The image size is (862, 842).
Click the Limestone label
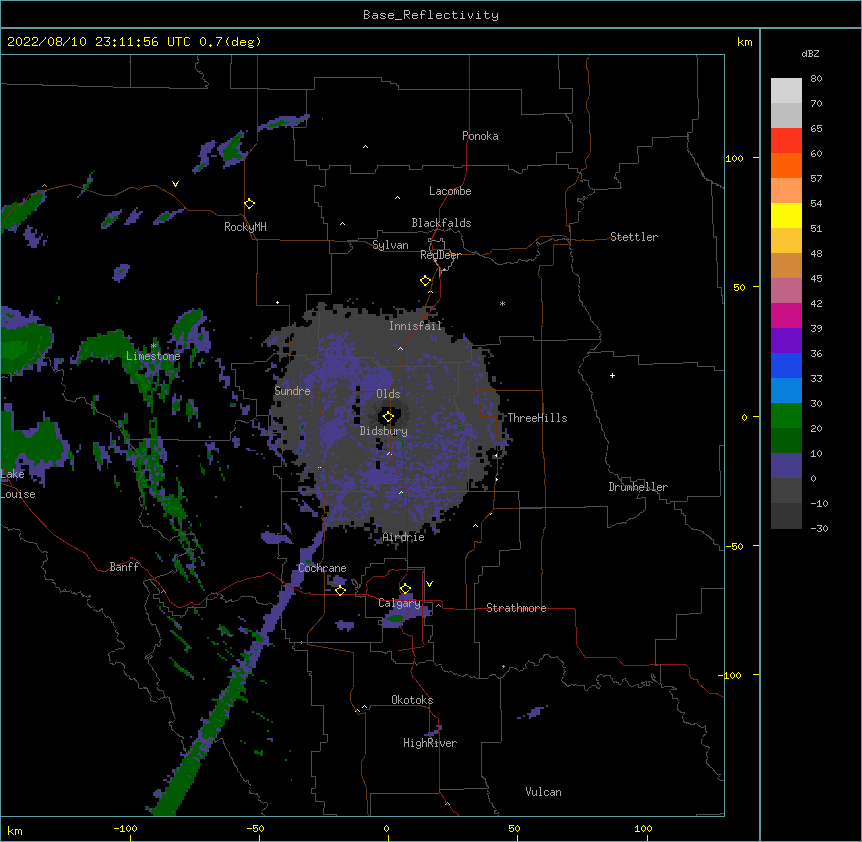(x=153, y=356)
